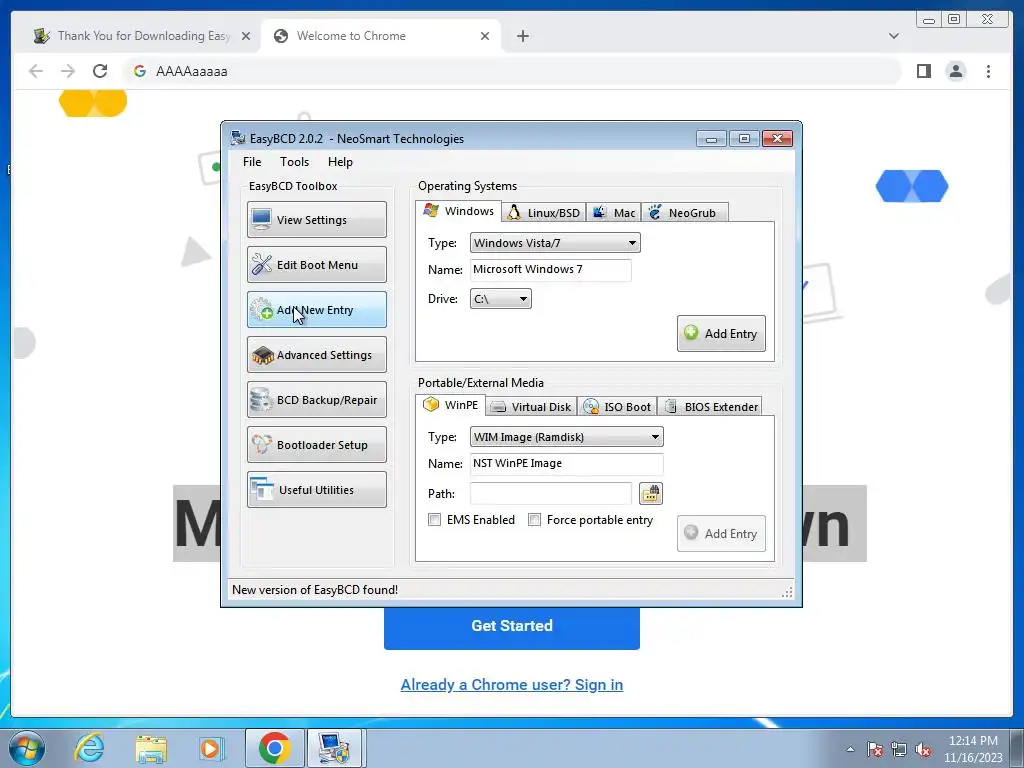Switch to the Mac tab
This screenshot has height=768, width=1024.
[x=614, y=213]
